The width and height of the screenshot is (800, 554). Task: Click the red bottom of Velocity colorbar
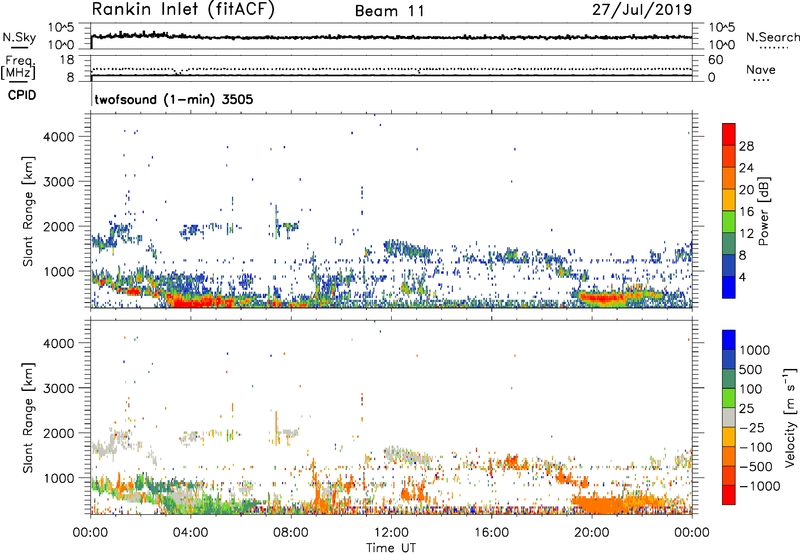point(729,495)
